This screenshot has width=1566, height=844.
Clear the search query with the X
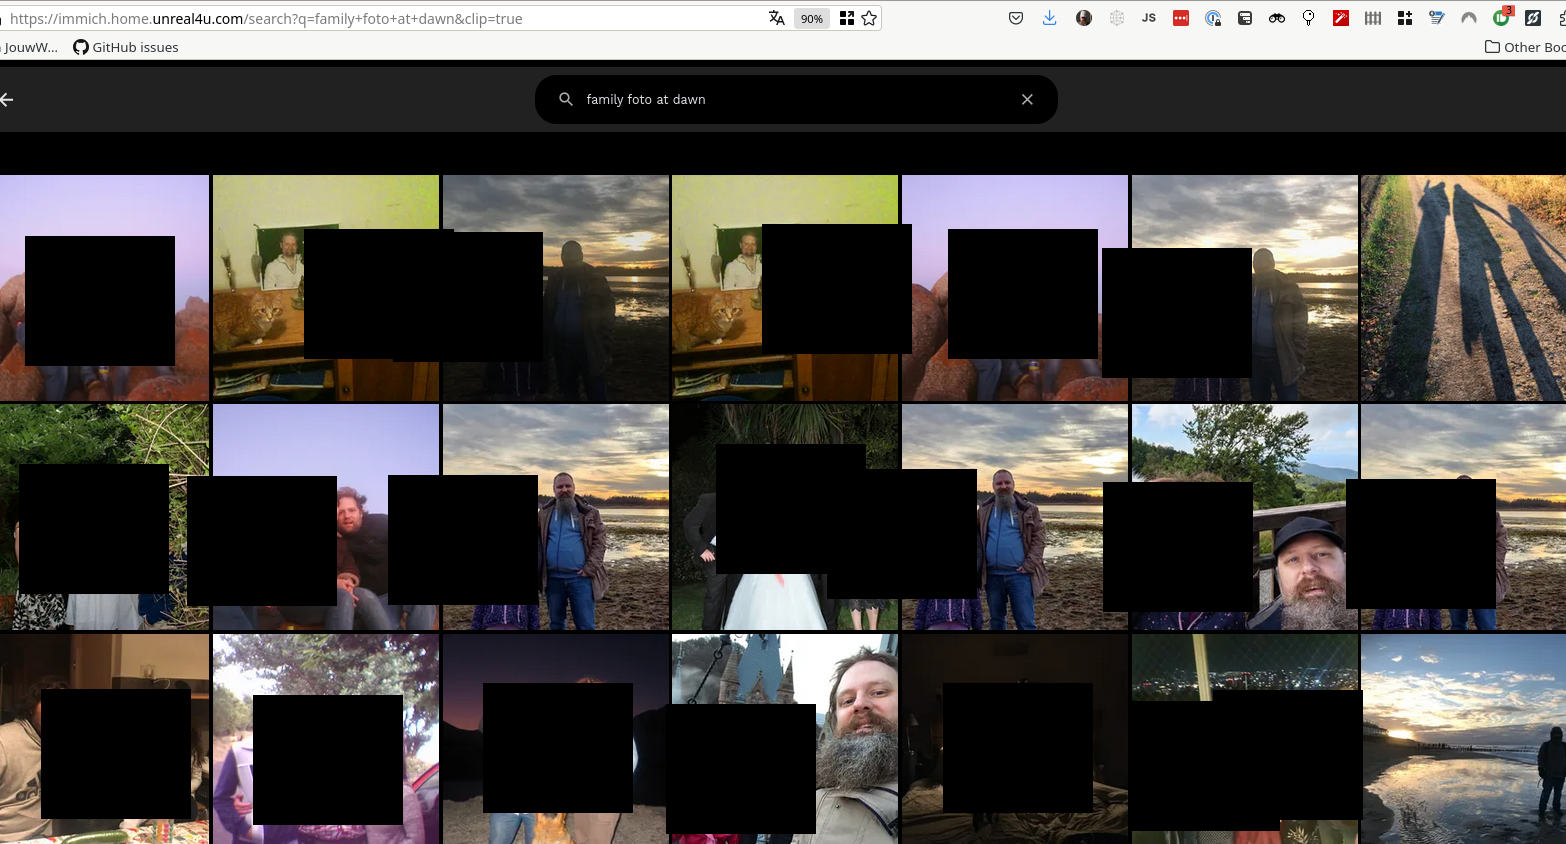point(1027,99)
